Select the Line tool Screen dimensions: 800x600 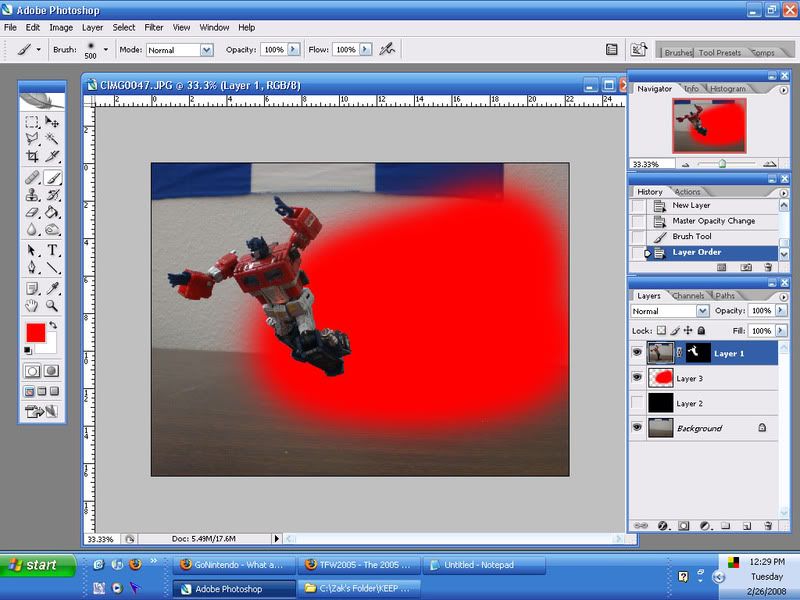(x=52, y=267)
